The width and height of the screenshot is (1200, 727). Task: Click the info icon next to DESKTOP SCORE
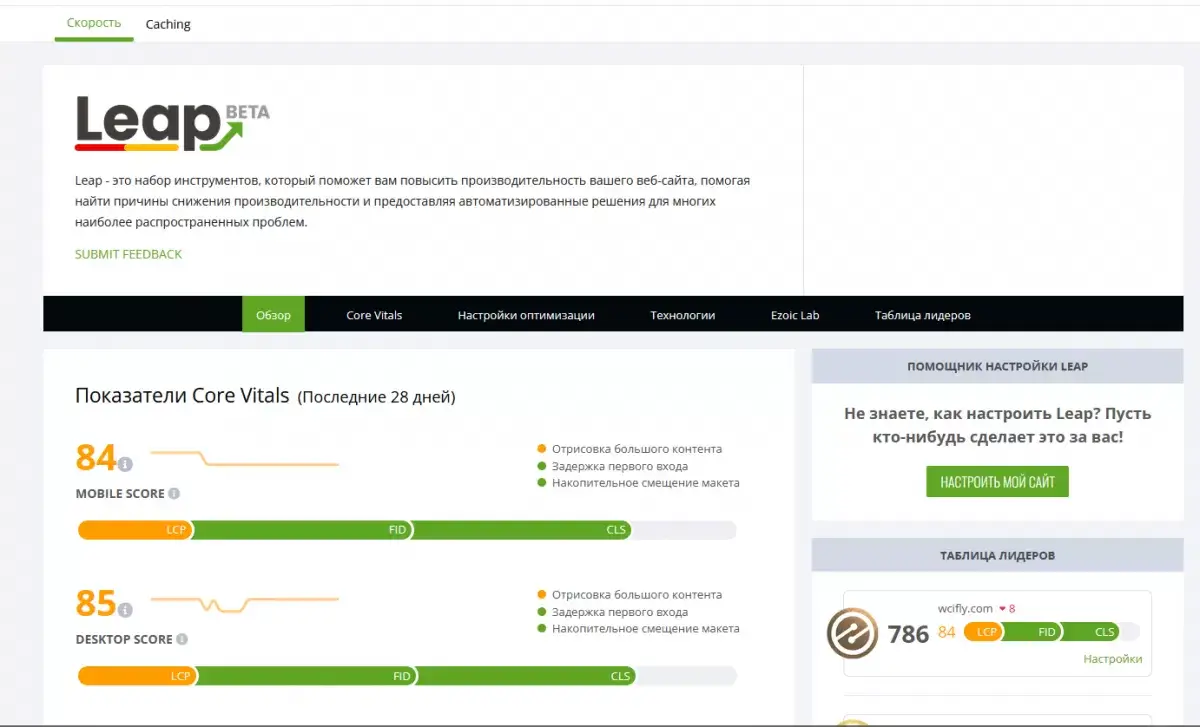[182, 639]
